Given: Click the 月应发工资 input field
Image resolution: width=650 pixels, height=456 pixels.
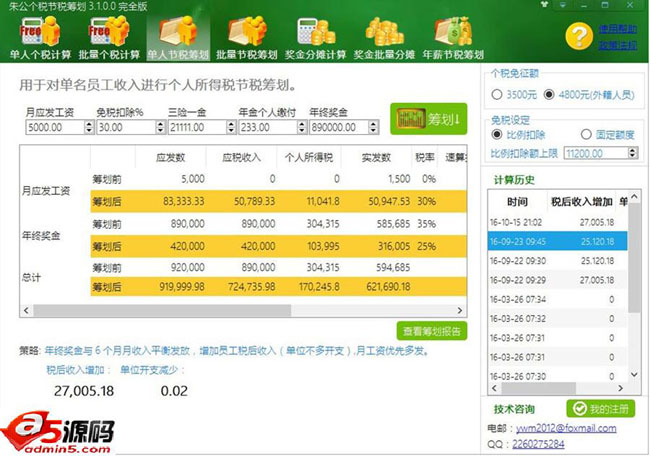Looking at the screenshot, I should (x=55, y=127).
